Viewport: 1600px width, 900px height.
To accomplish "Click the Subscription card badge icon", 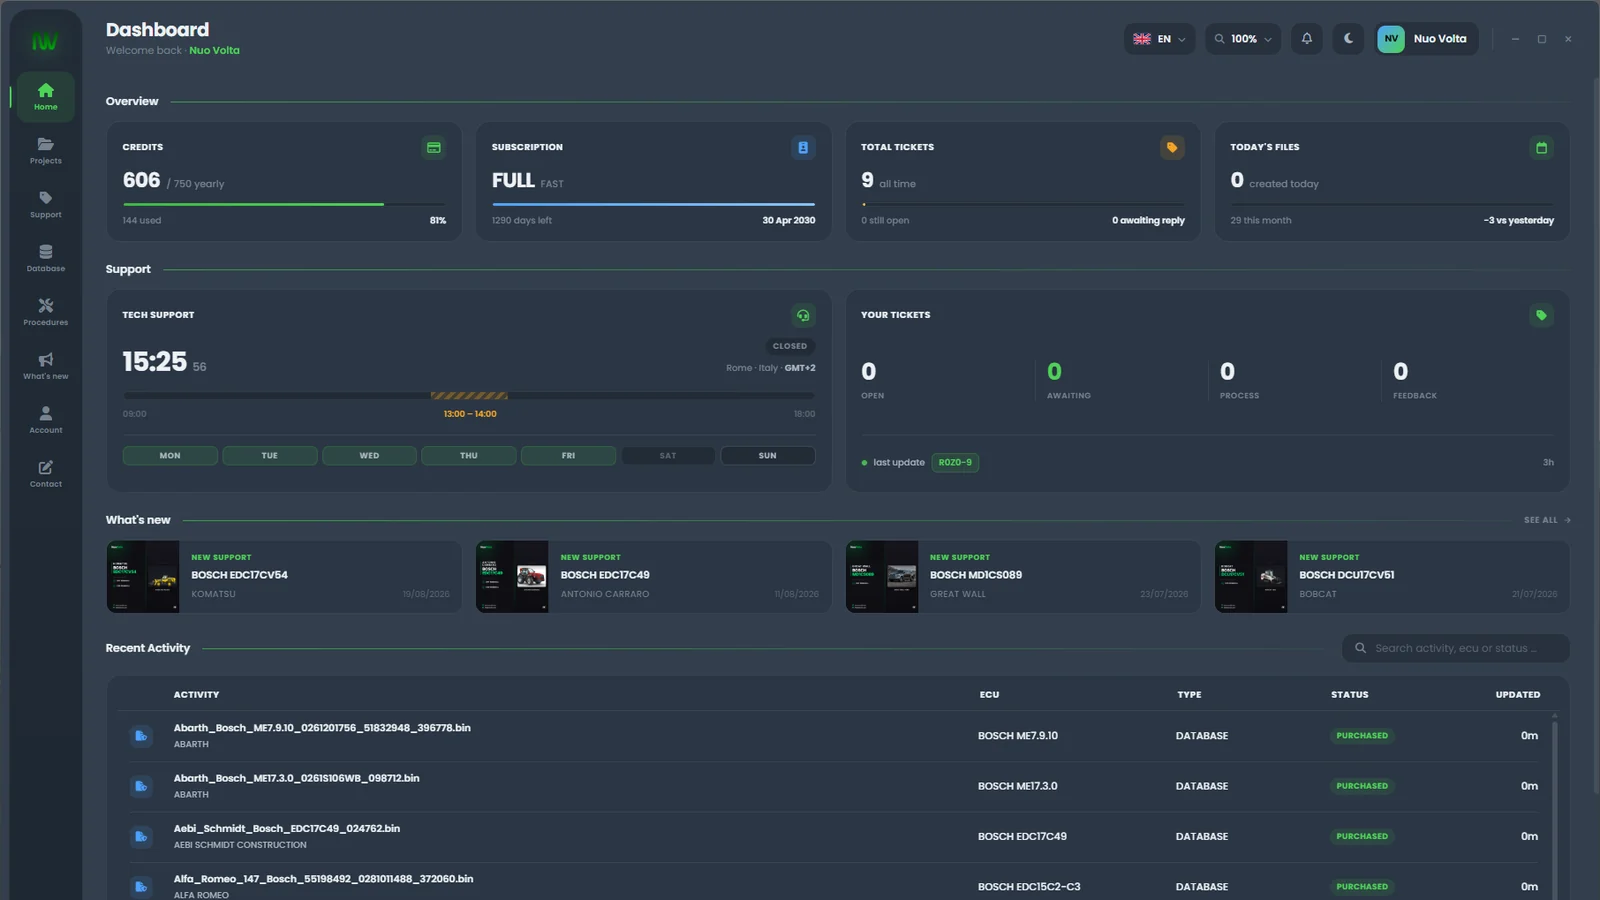I will [x=803, y=148].
